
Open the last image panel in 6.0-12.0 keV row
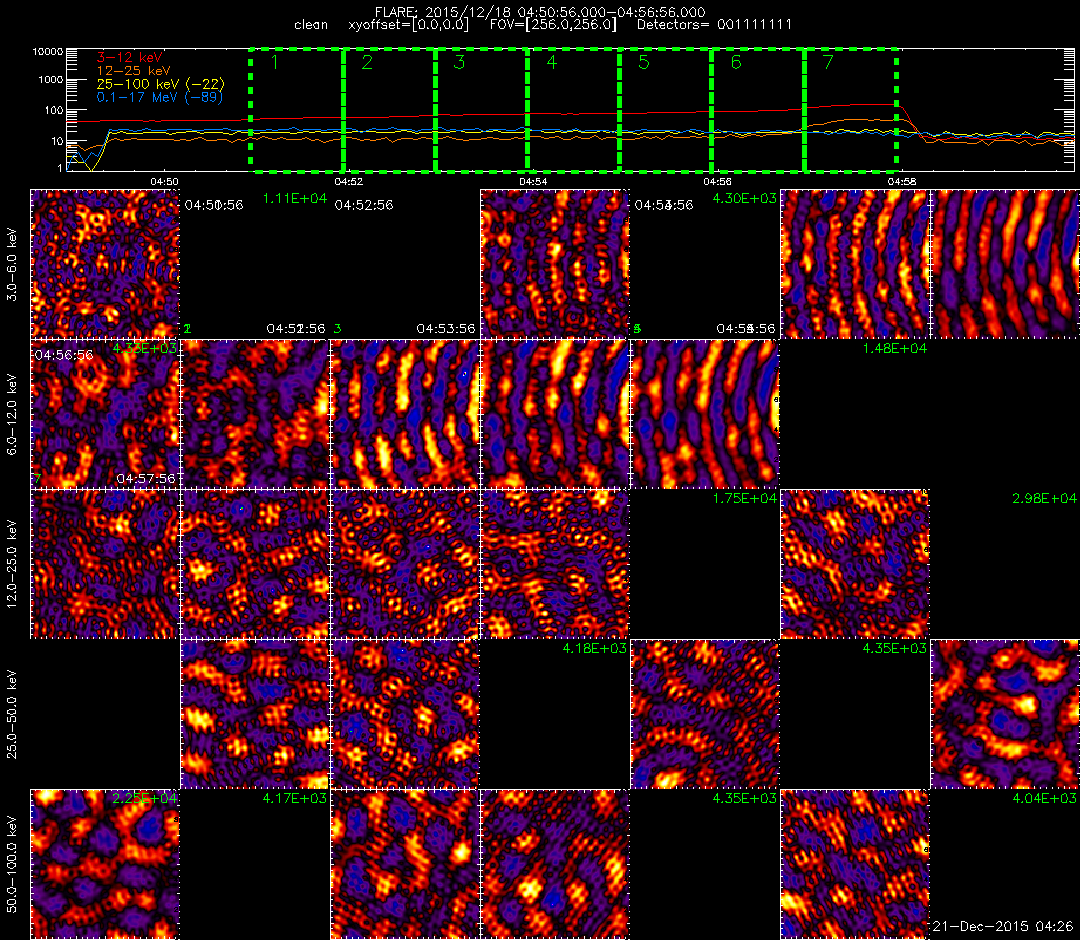(705, 414)
